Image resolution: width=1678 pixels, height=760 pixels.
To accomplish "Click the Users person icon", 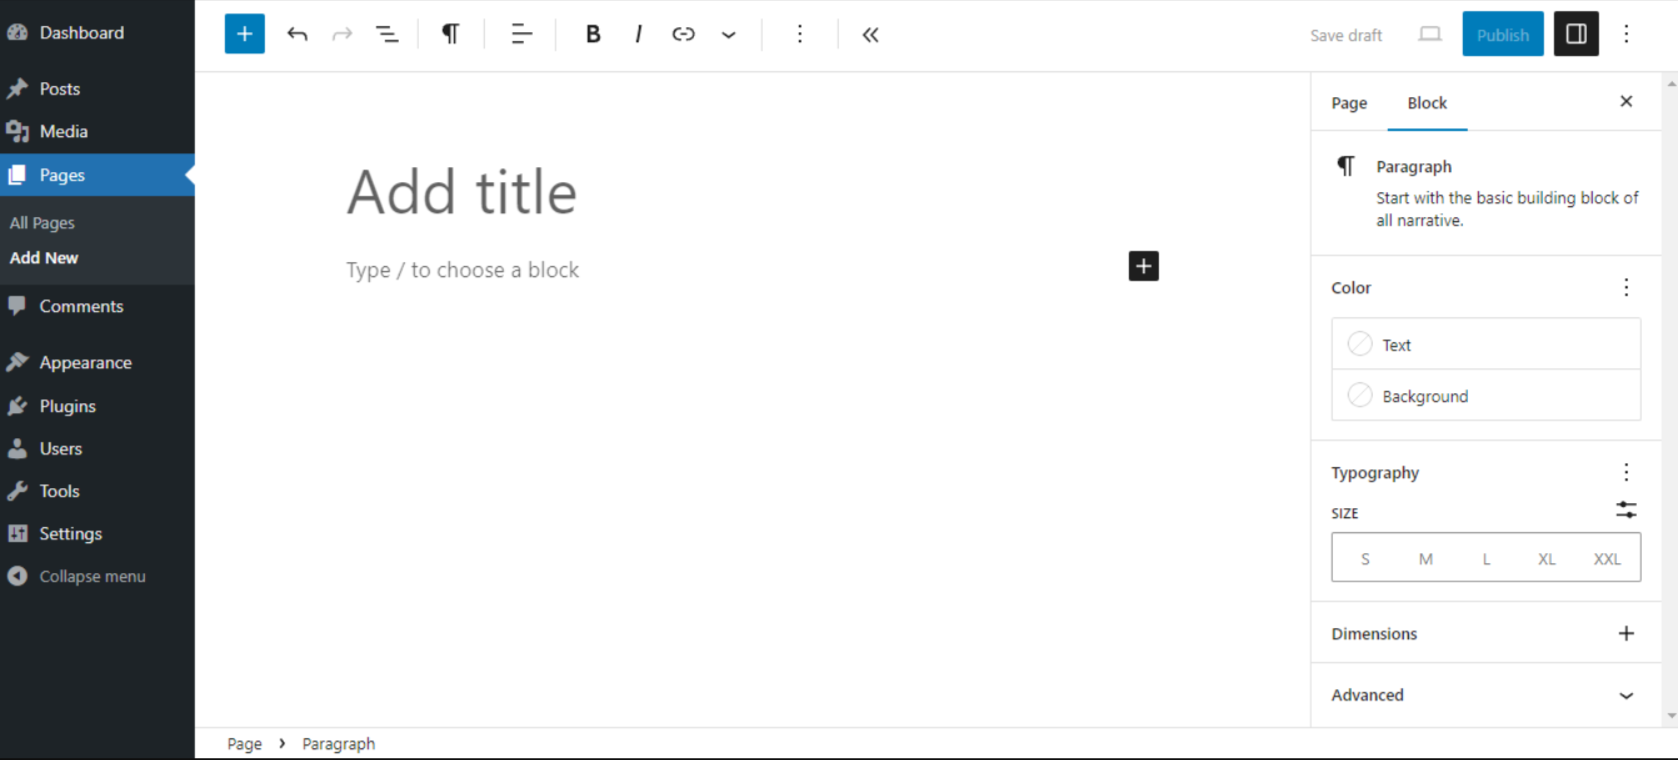I will 17,448.
